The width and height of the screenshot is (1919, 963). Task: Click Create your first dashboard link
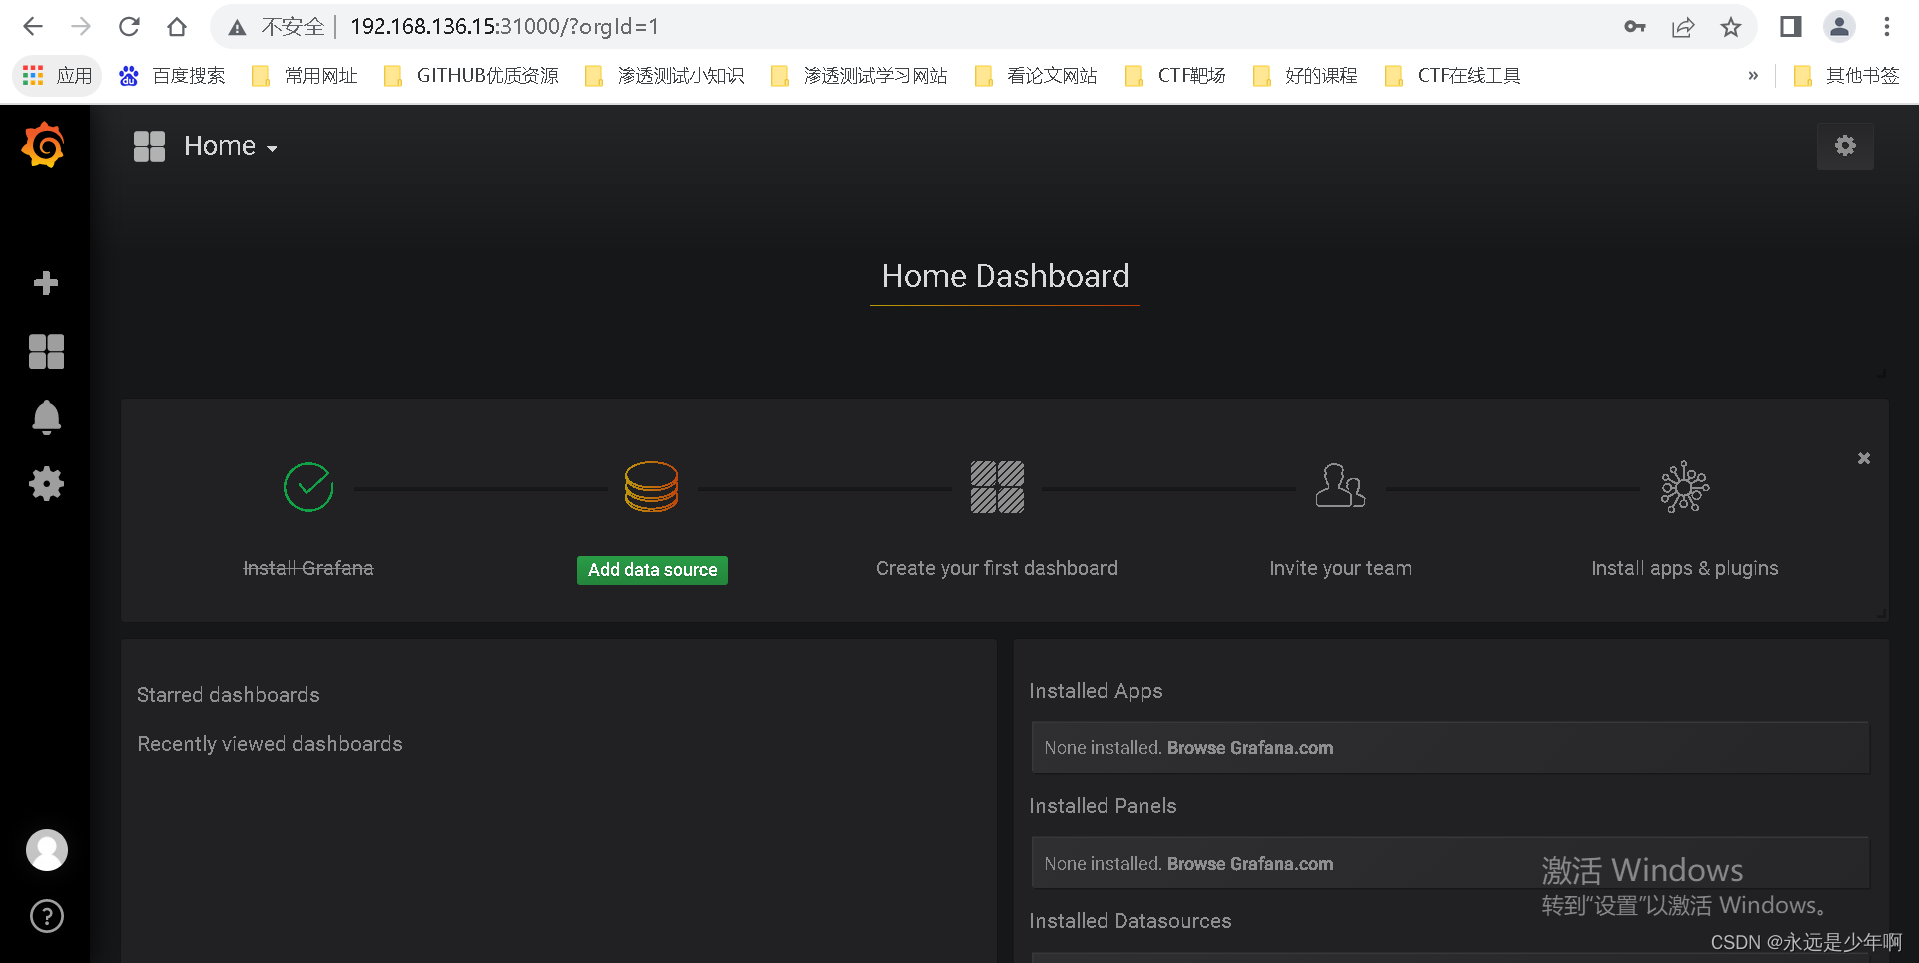point(997,568)
